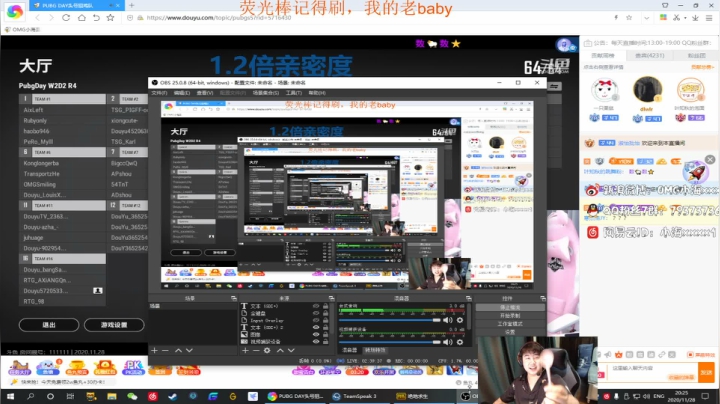Viewport: 720px width, 404px height.
Task: Open Steam from the taskbar
Action: point(173,396)
